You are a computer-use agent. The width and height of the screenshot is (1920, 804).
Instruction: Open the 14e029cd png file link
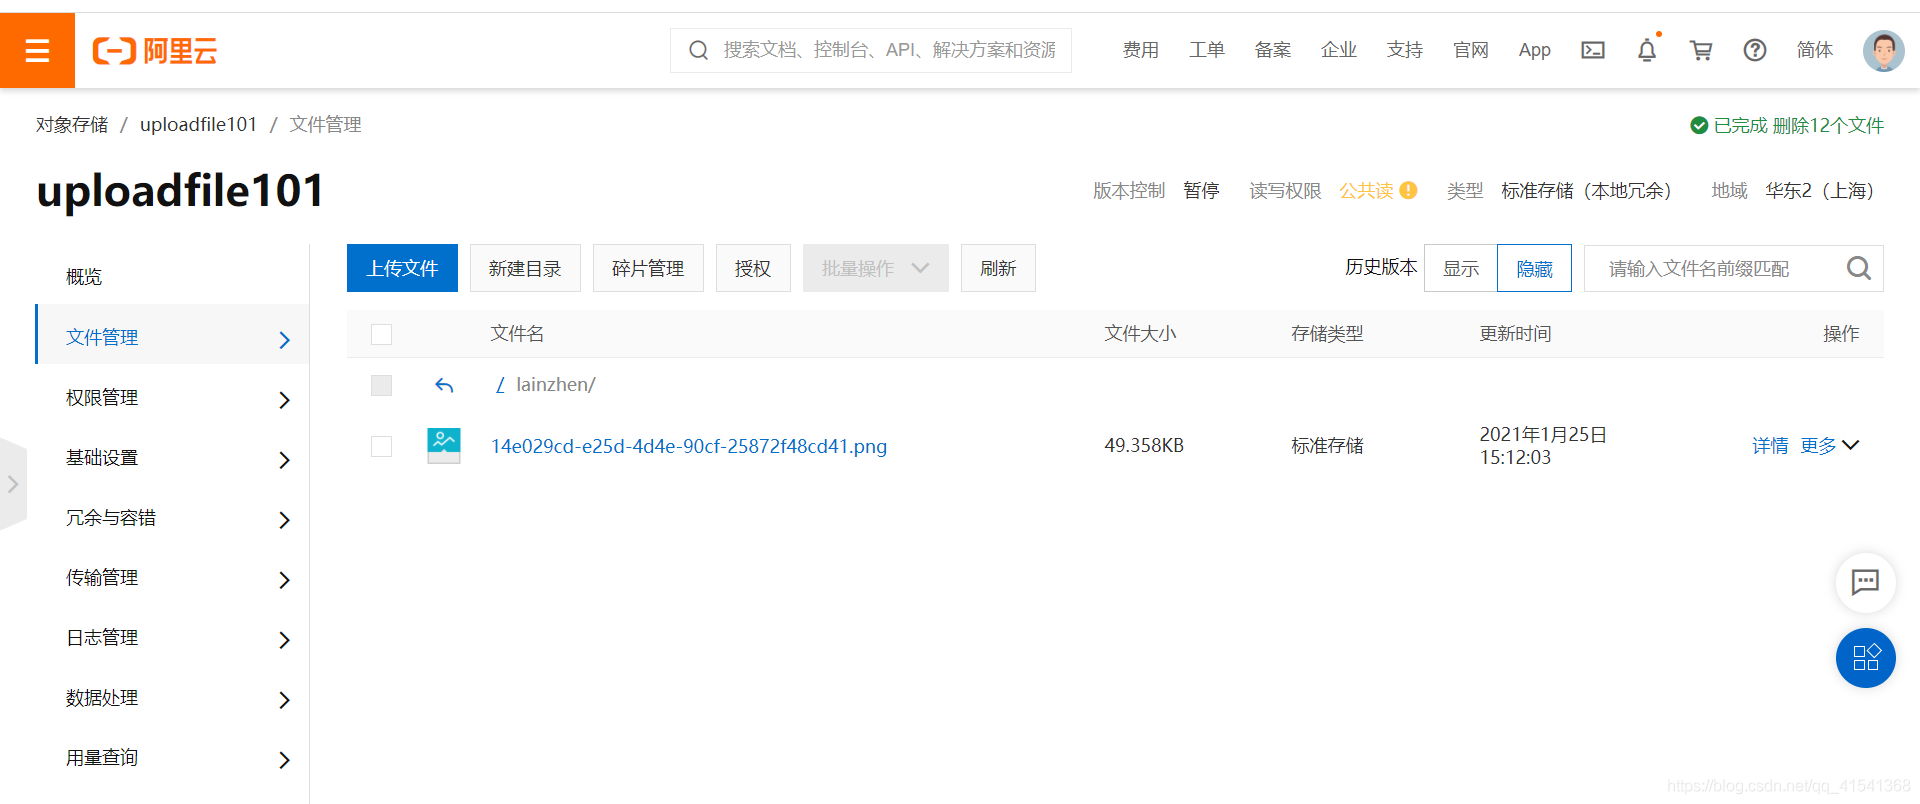688,446
